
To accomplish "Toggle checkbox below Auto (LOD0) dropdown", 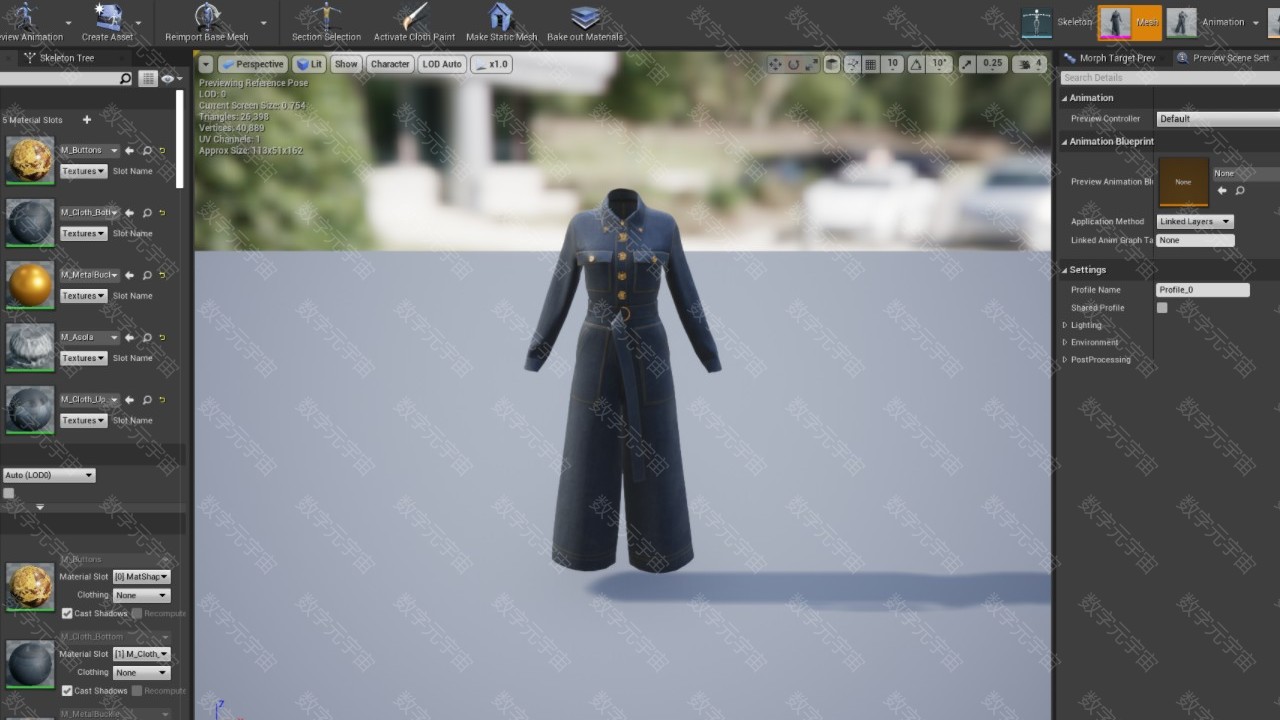I will (9, 493).
